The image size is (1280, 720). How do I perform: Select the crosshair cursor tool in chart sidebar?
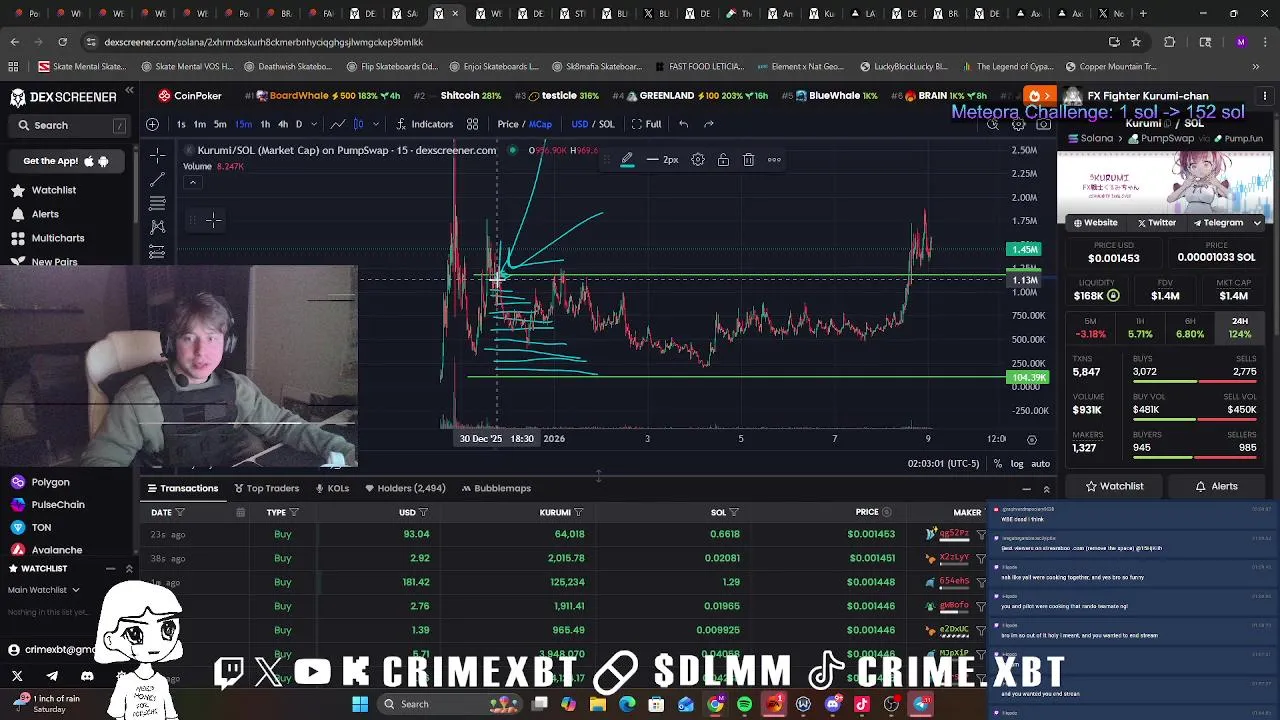(157, 156)
